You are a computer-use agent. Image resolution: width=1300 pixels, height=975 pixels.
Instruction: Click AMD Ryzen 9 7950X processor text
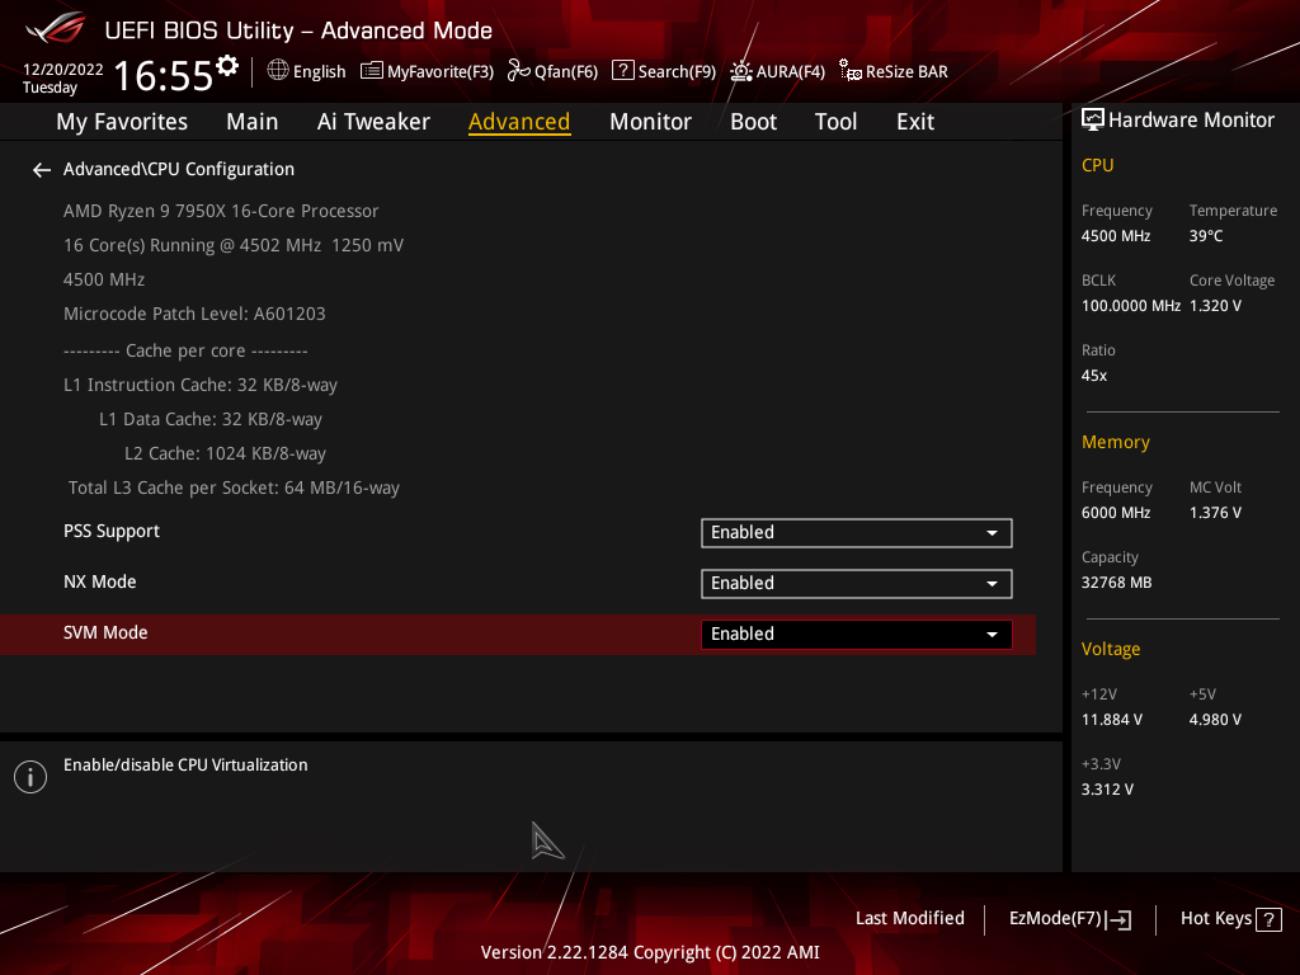point(221,211)
